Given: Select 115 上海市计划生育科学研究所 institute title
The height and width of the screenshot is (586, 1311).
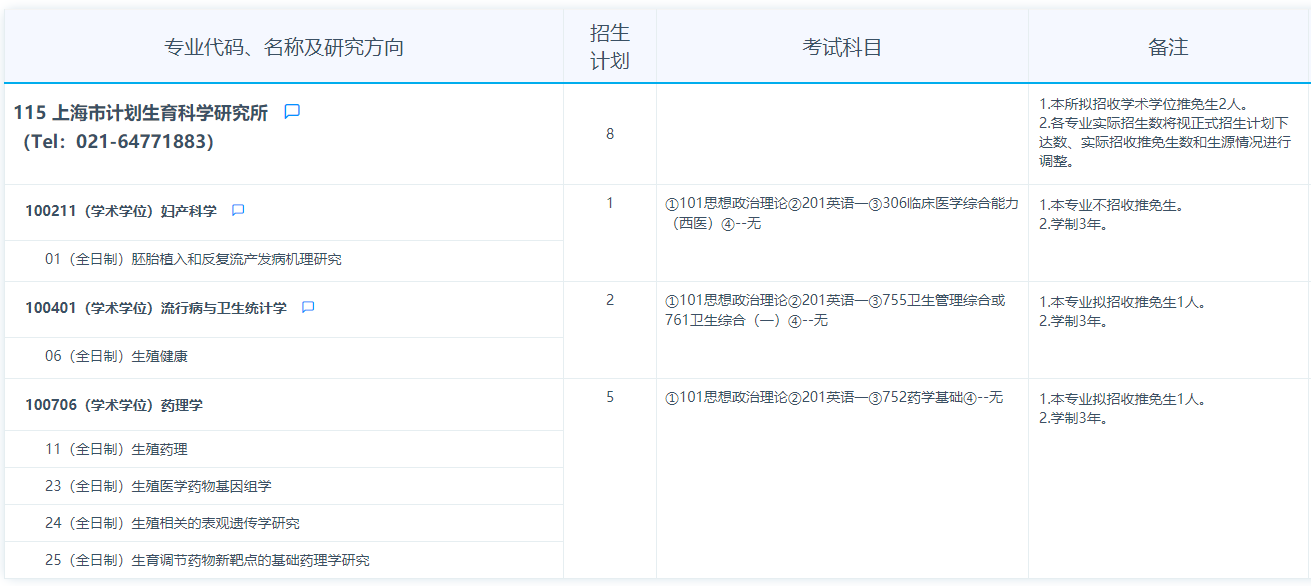Looking at the screenshot, I should click(141, 113).
